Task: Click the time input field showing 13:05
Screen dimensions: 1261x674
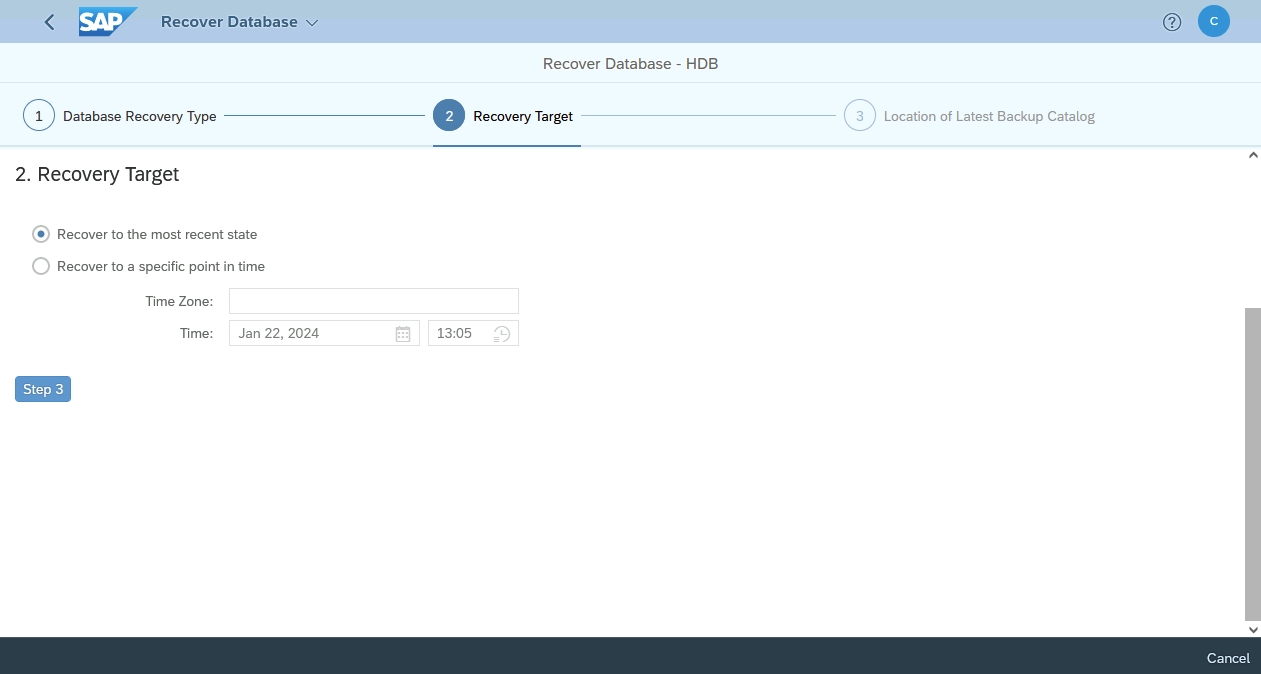Action: pos(458,334)
